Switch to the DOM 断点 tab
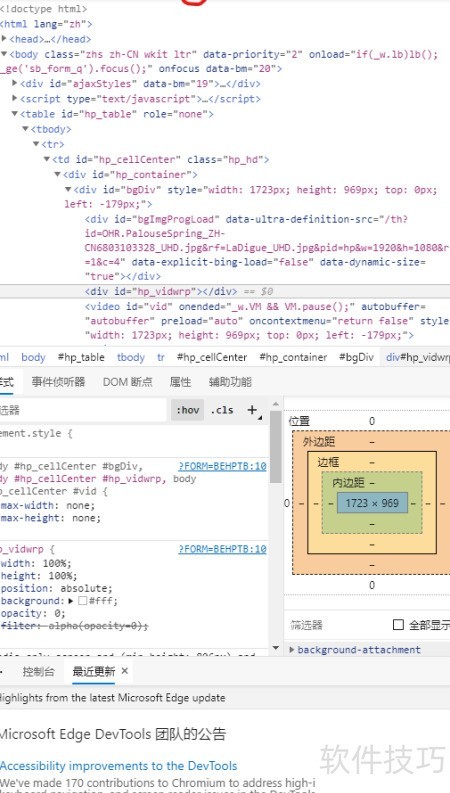 (127, 382)
